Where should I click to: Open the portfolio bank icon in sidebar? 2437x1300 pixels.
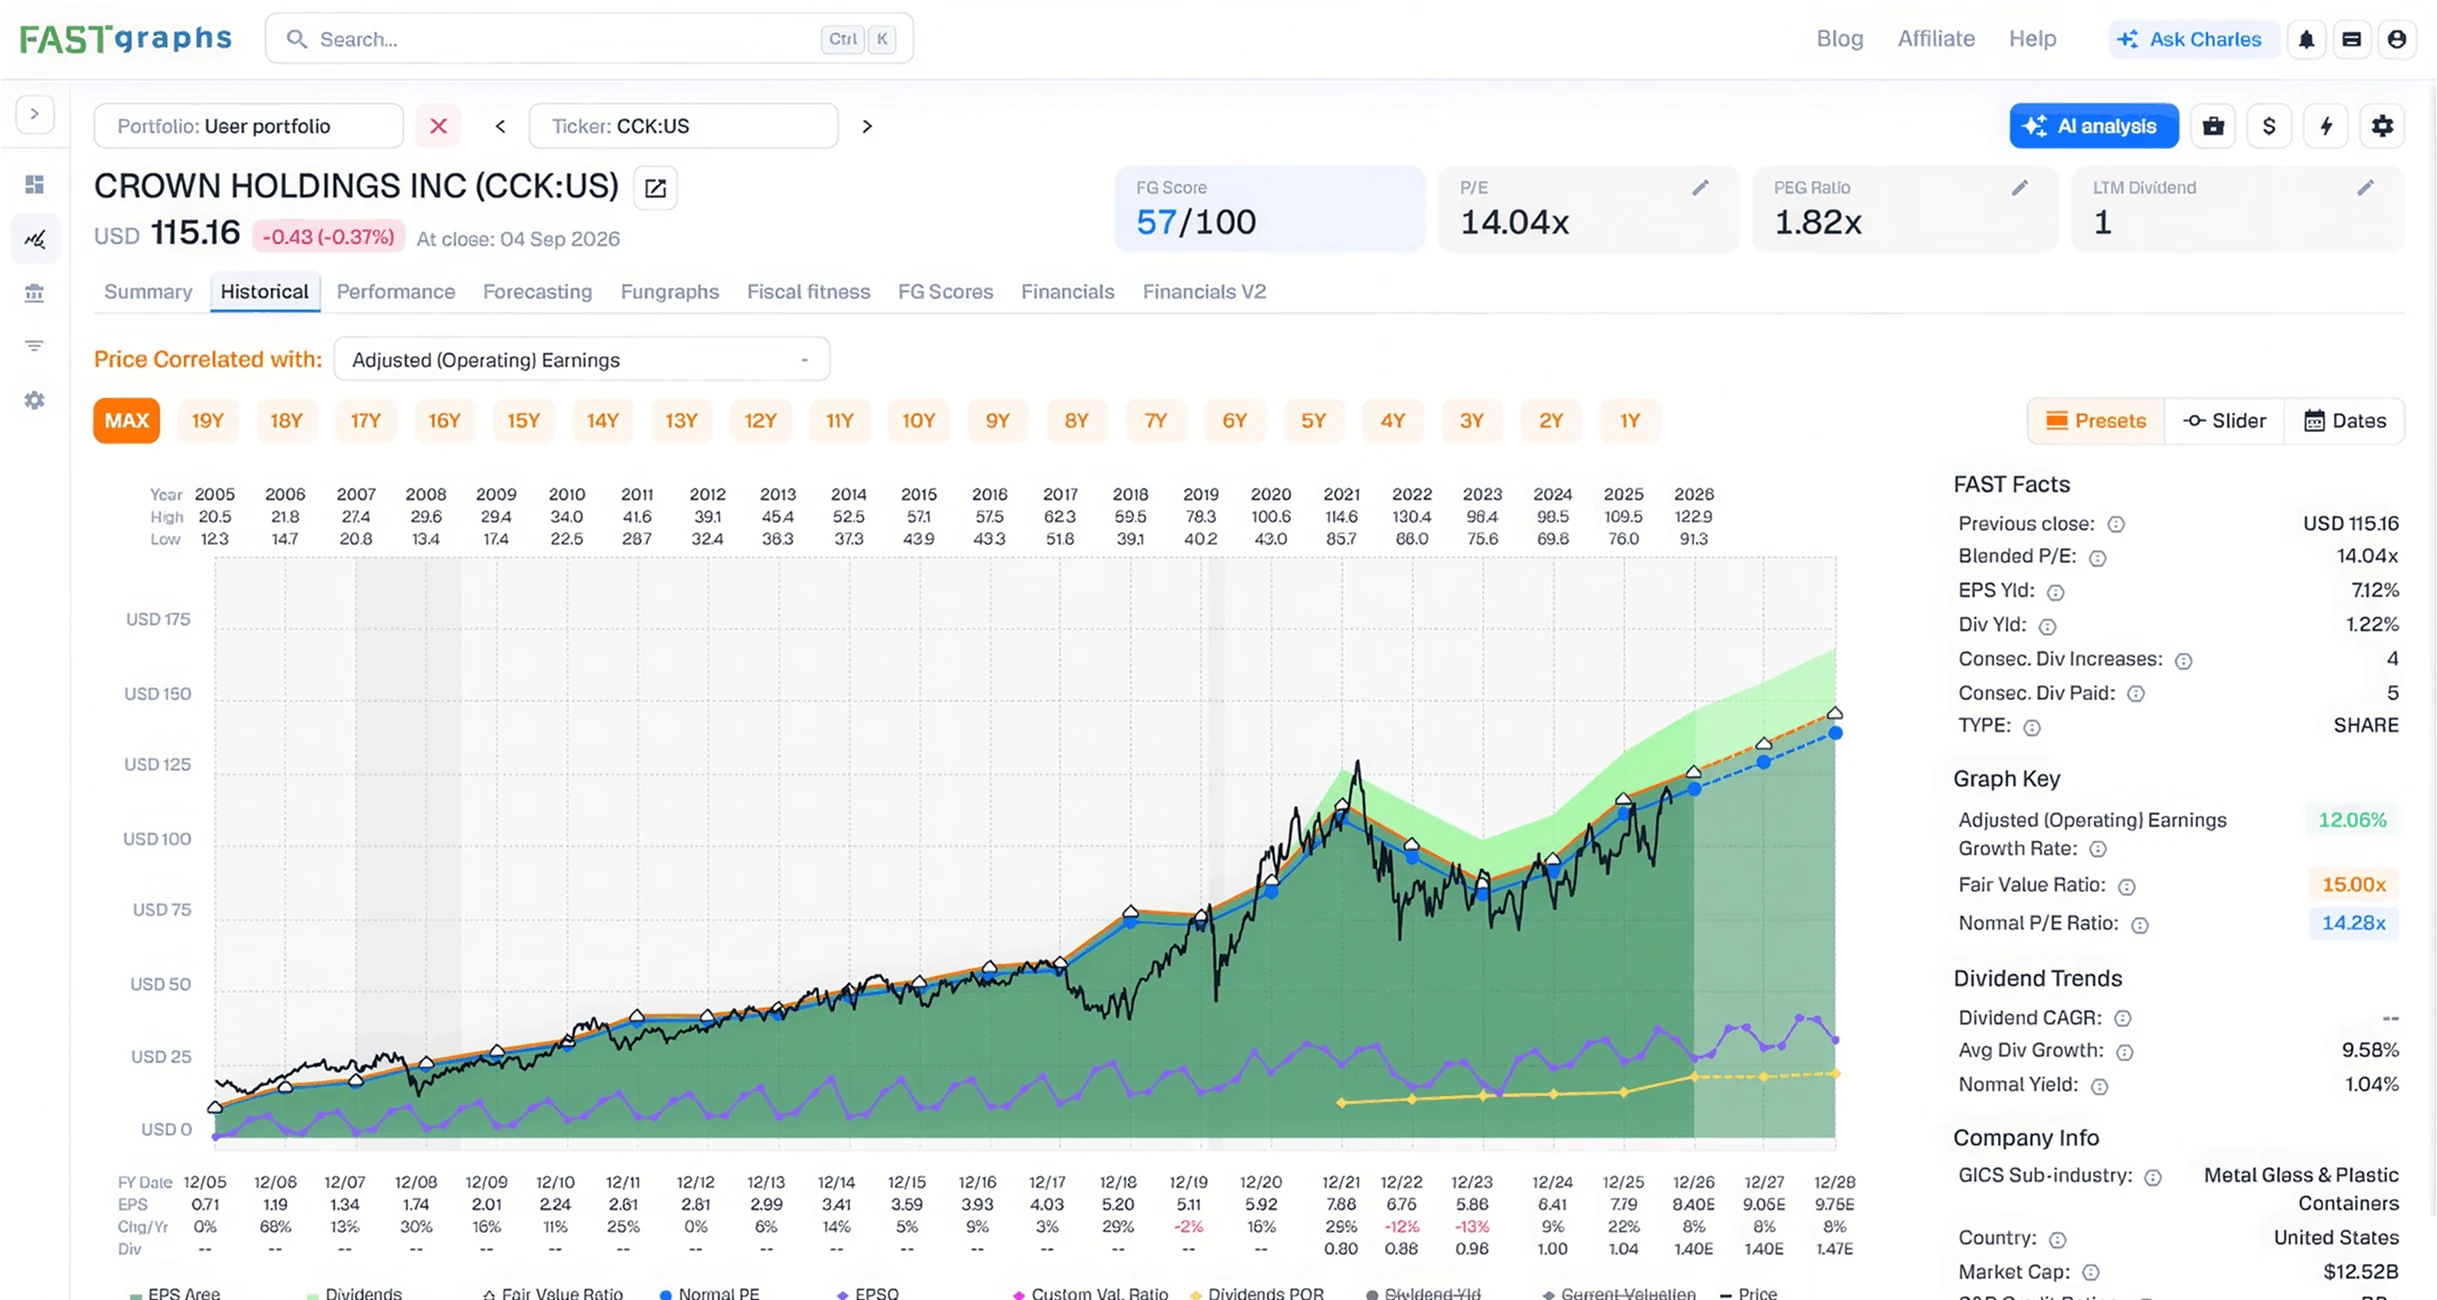click(34, 293)
